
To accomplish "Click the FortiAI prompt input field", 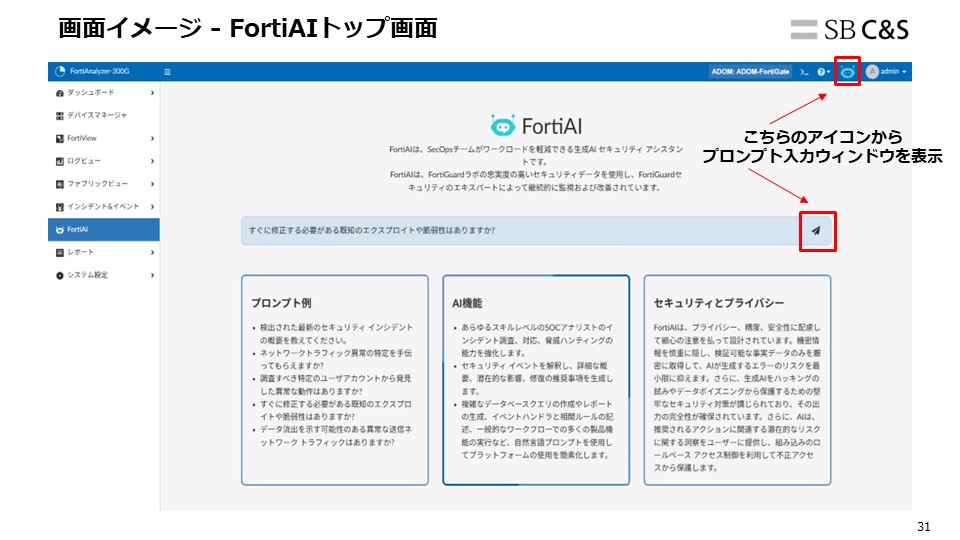I will 520,230.
